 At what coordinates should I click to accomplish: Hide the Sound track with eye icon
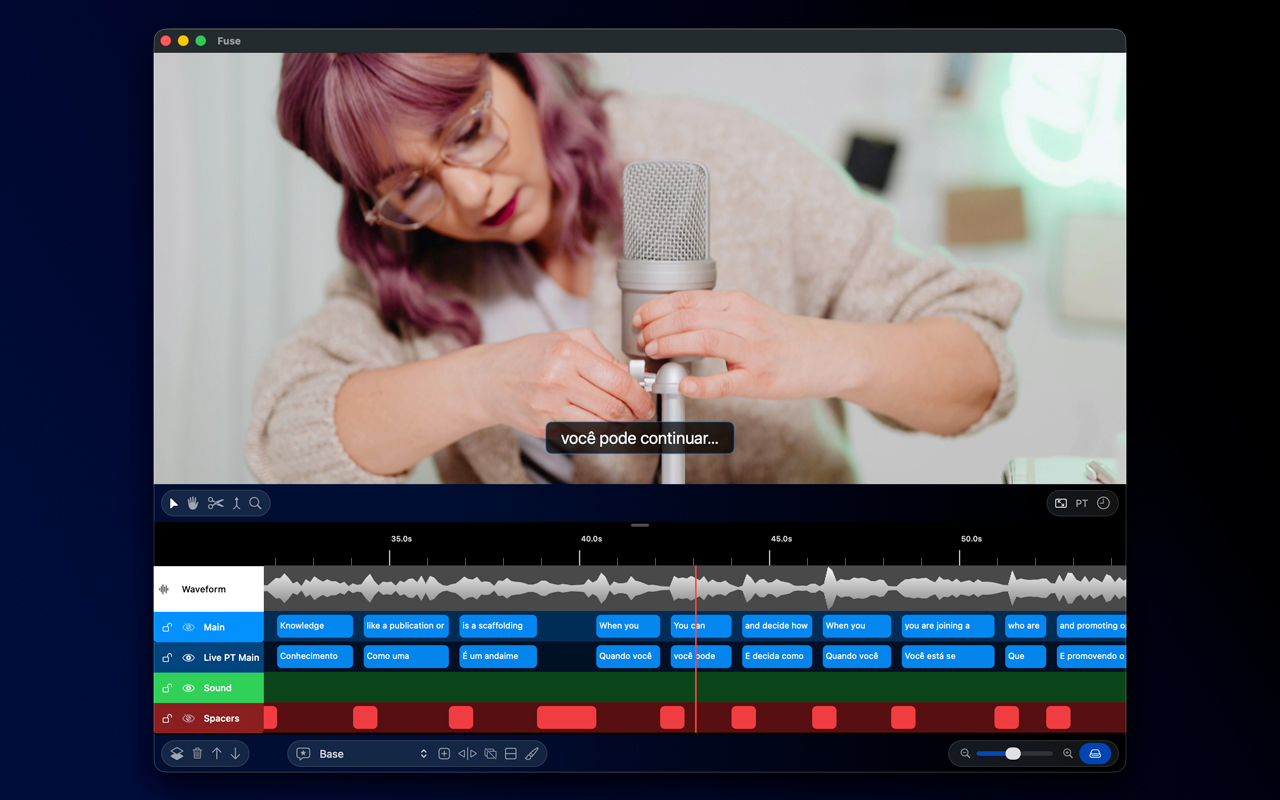point(188,689)
